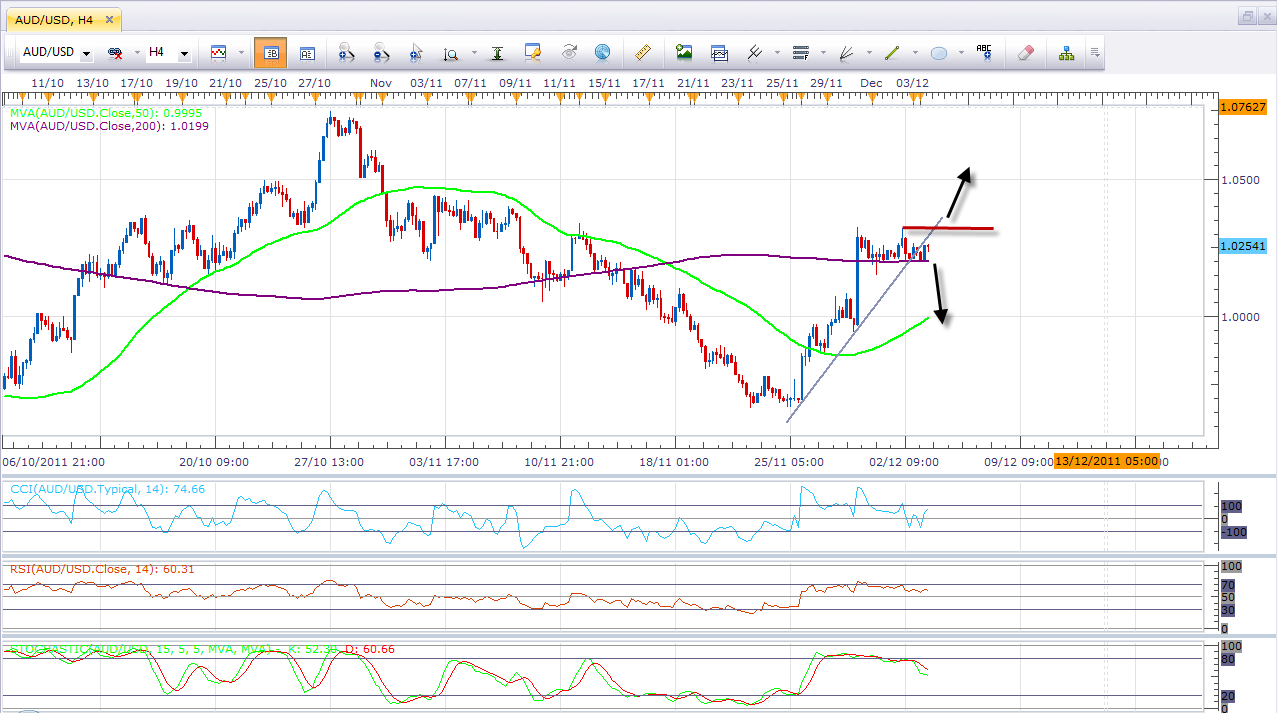Toggle the highlighted data window button

270,53
